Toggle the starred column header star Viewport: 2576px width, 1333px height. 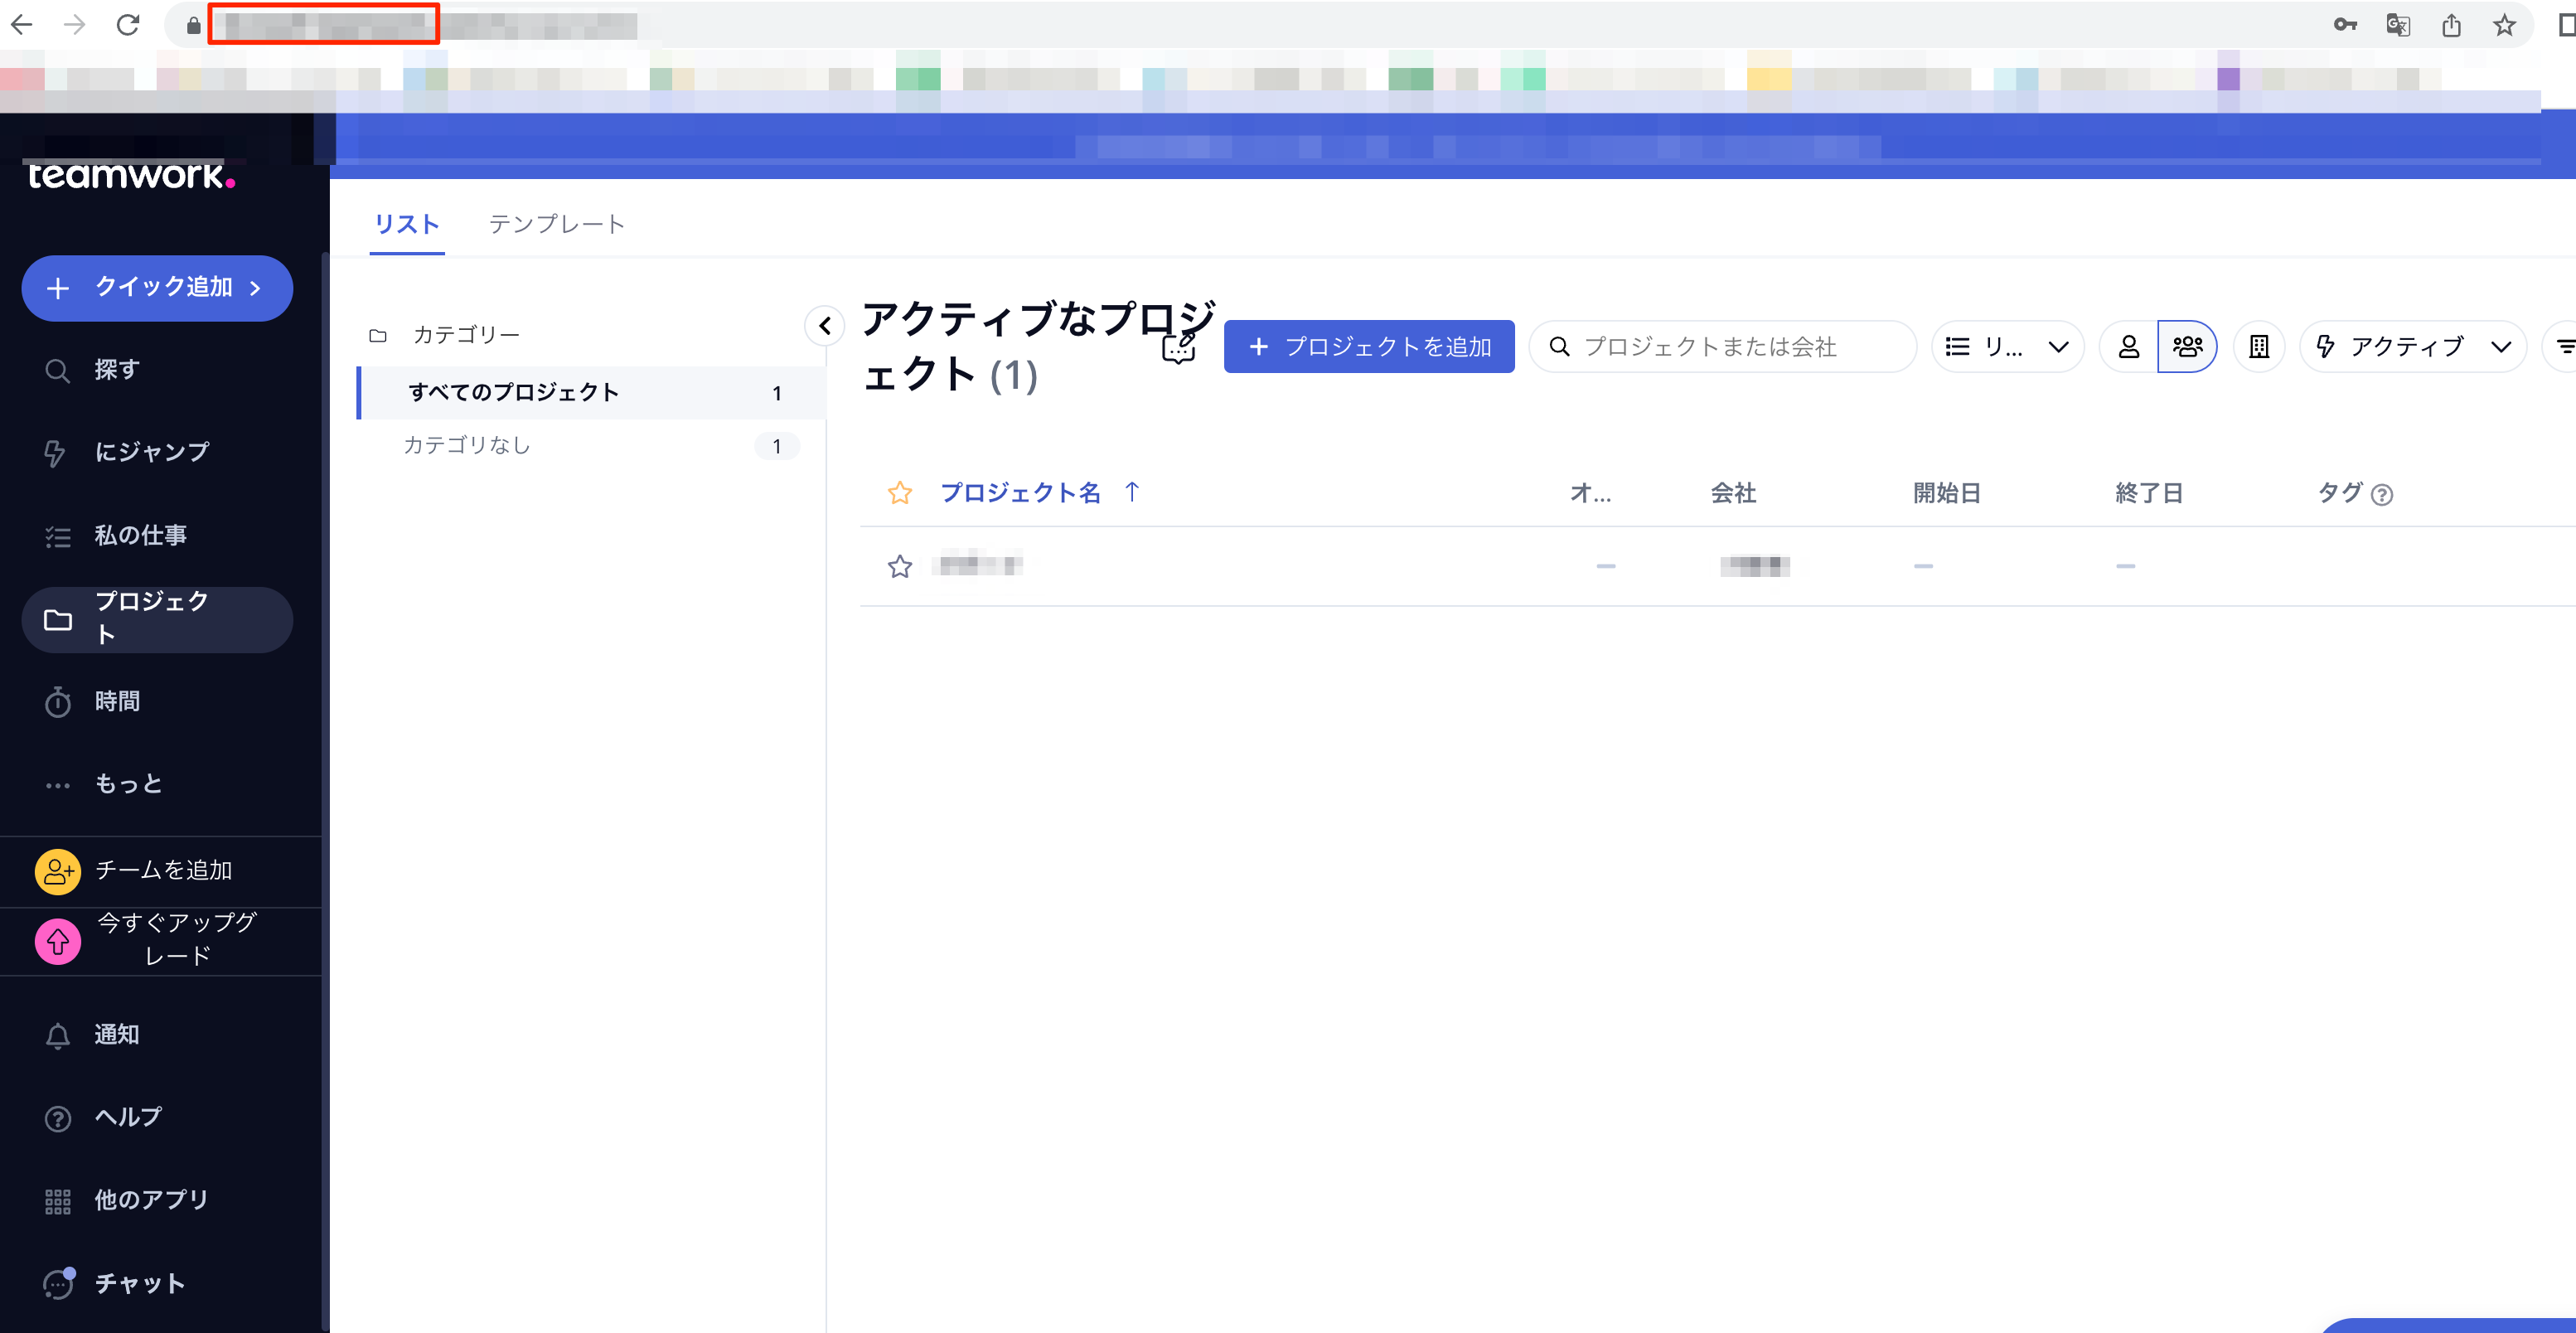899,493
